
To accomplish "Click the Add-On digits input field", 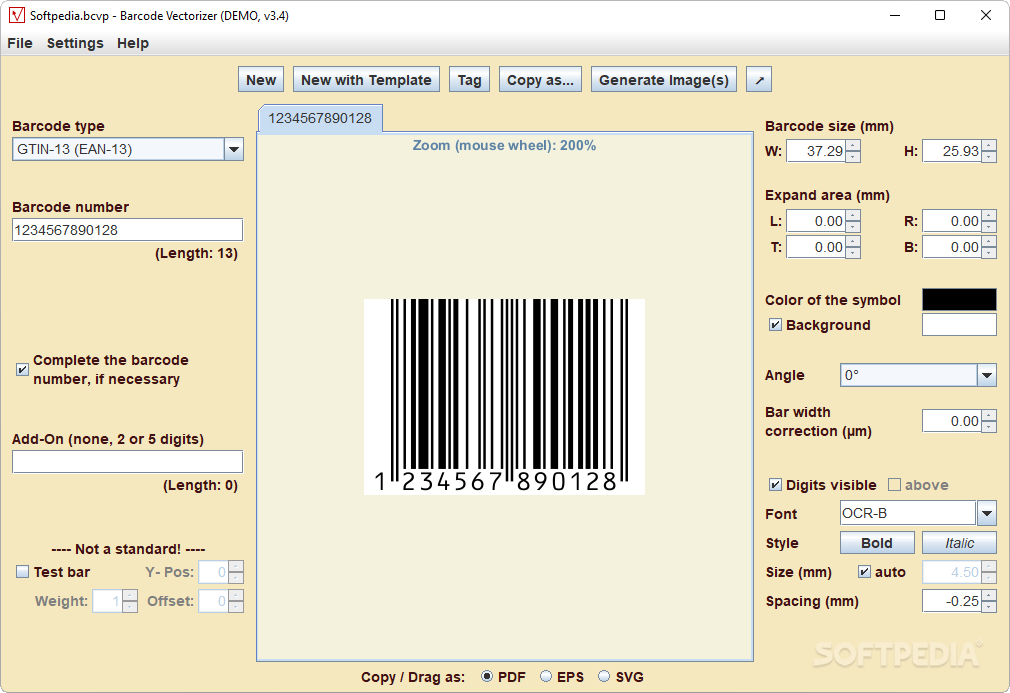I will (128, 462).
